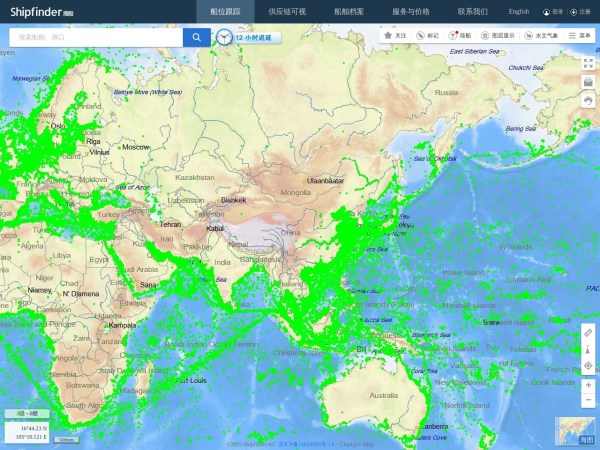Toggle the 海图 nautical chart thumbnail

(x=575, y=430)
